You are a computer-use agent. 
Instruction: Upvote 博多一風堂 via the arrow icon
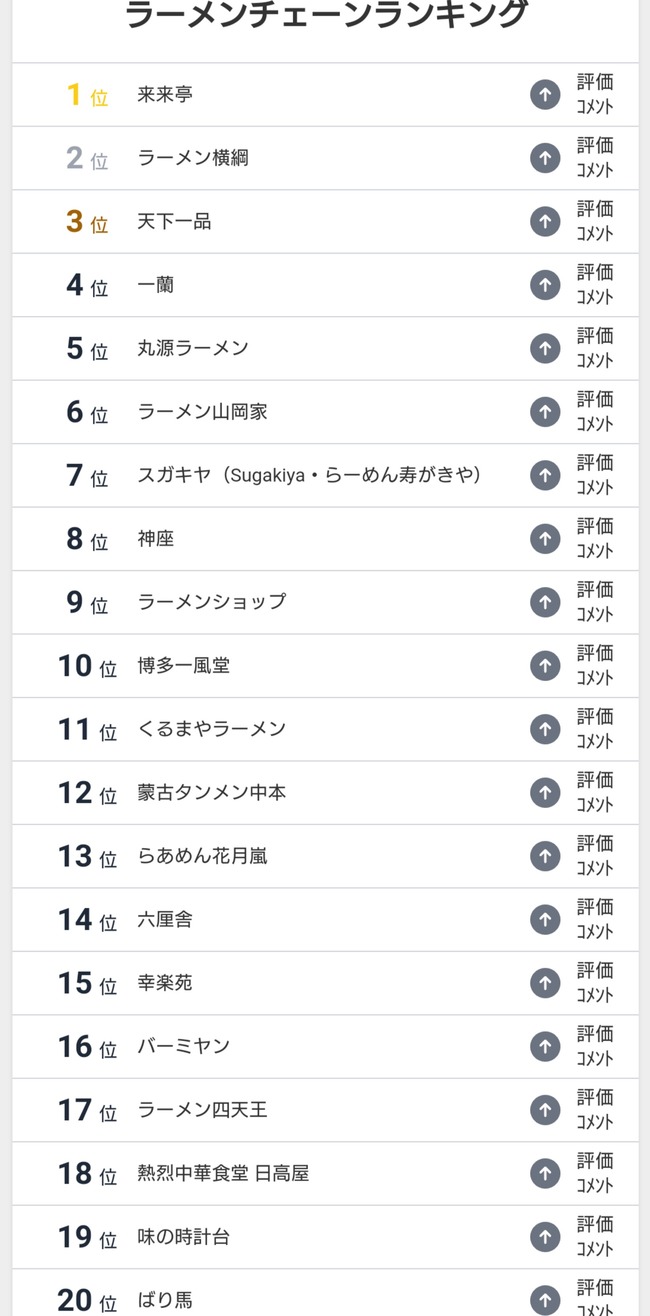coord(544,665)
